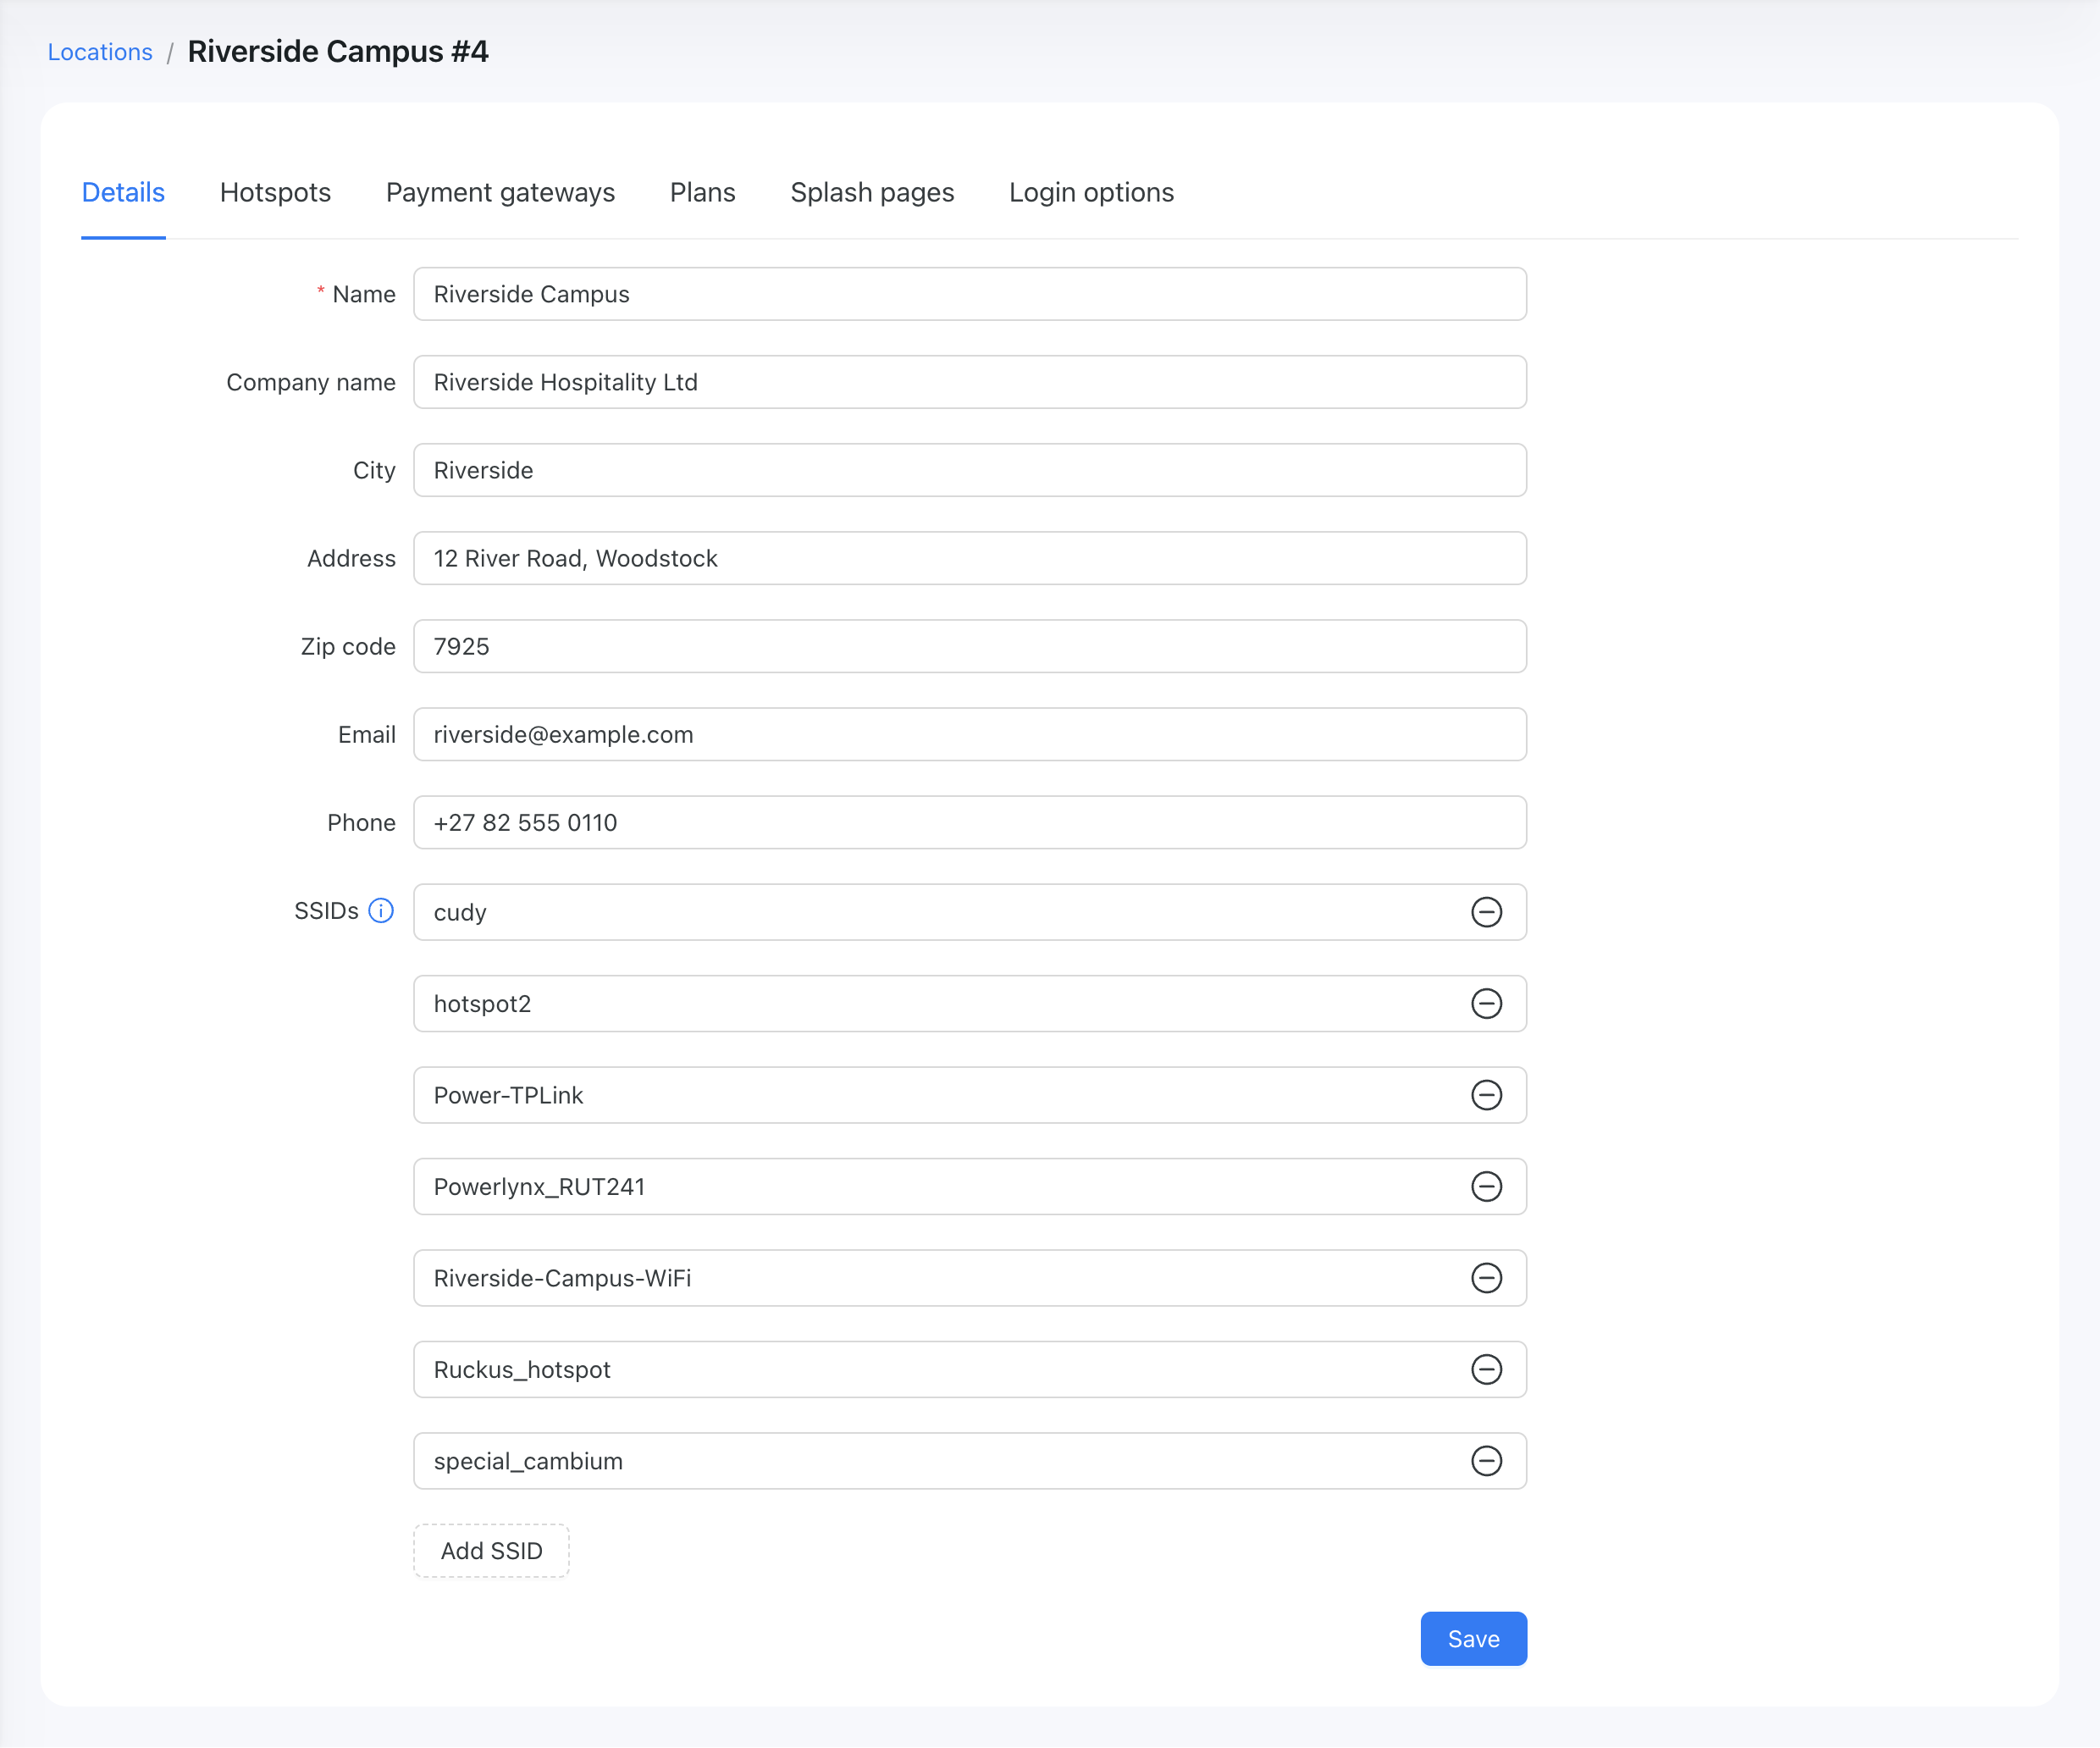2100x1748 pixels.
Task: Click the Add SSID button
Action: [x=491, y=1551]
